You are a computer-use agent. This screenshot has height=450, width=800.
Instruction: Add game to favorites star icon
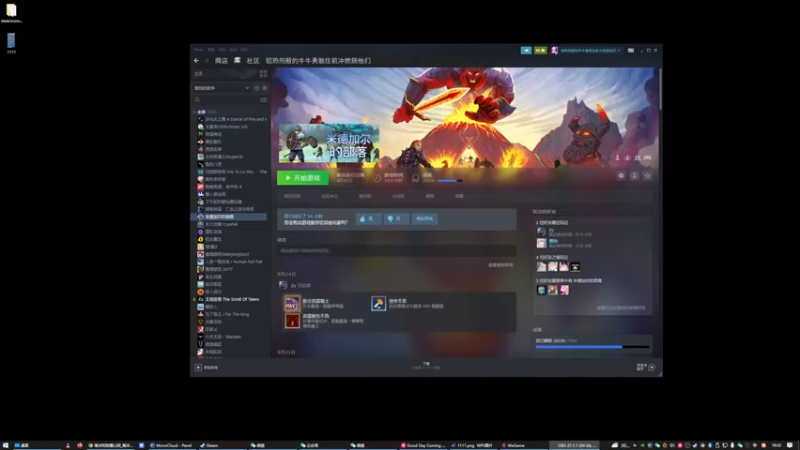[x=647, y=176]
